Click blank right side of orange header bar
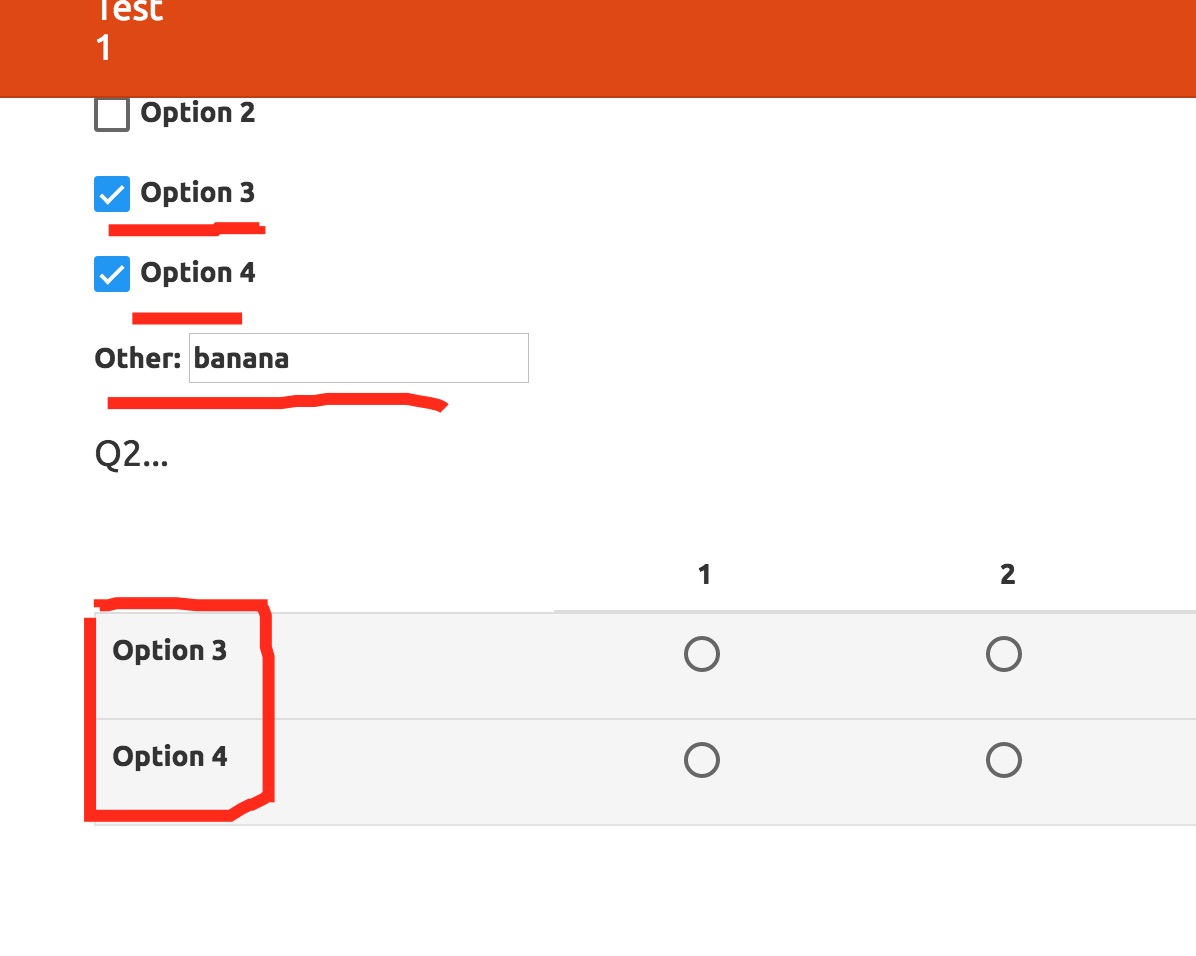This screenshot has height=956, width=1196. tap(800, 45)
